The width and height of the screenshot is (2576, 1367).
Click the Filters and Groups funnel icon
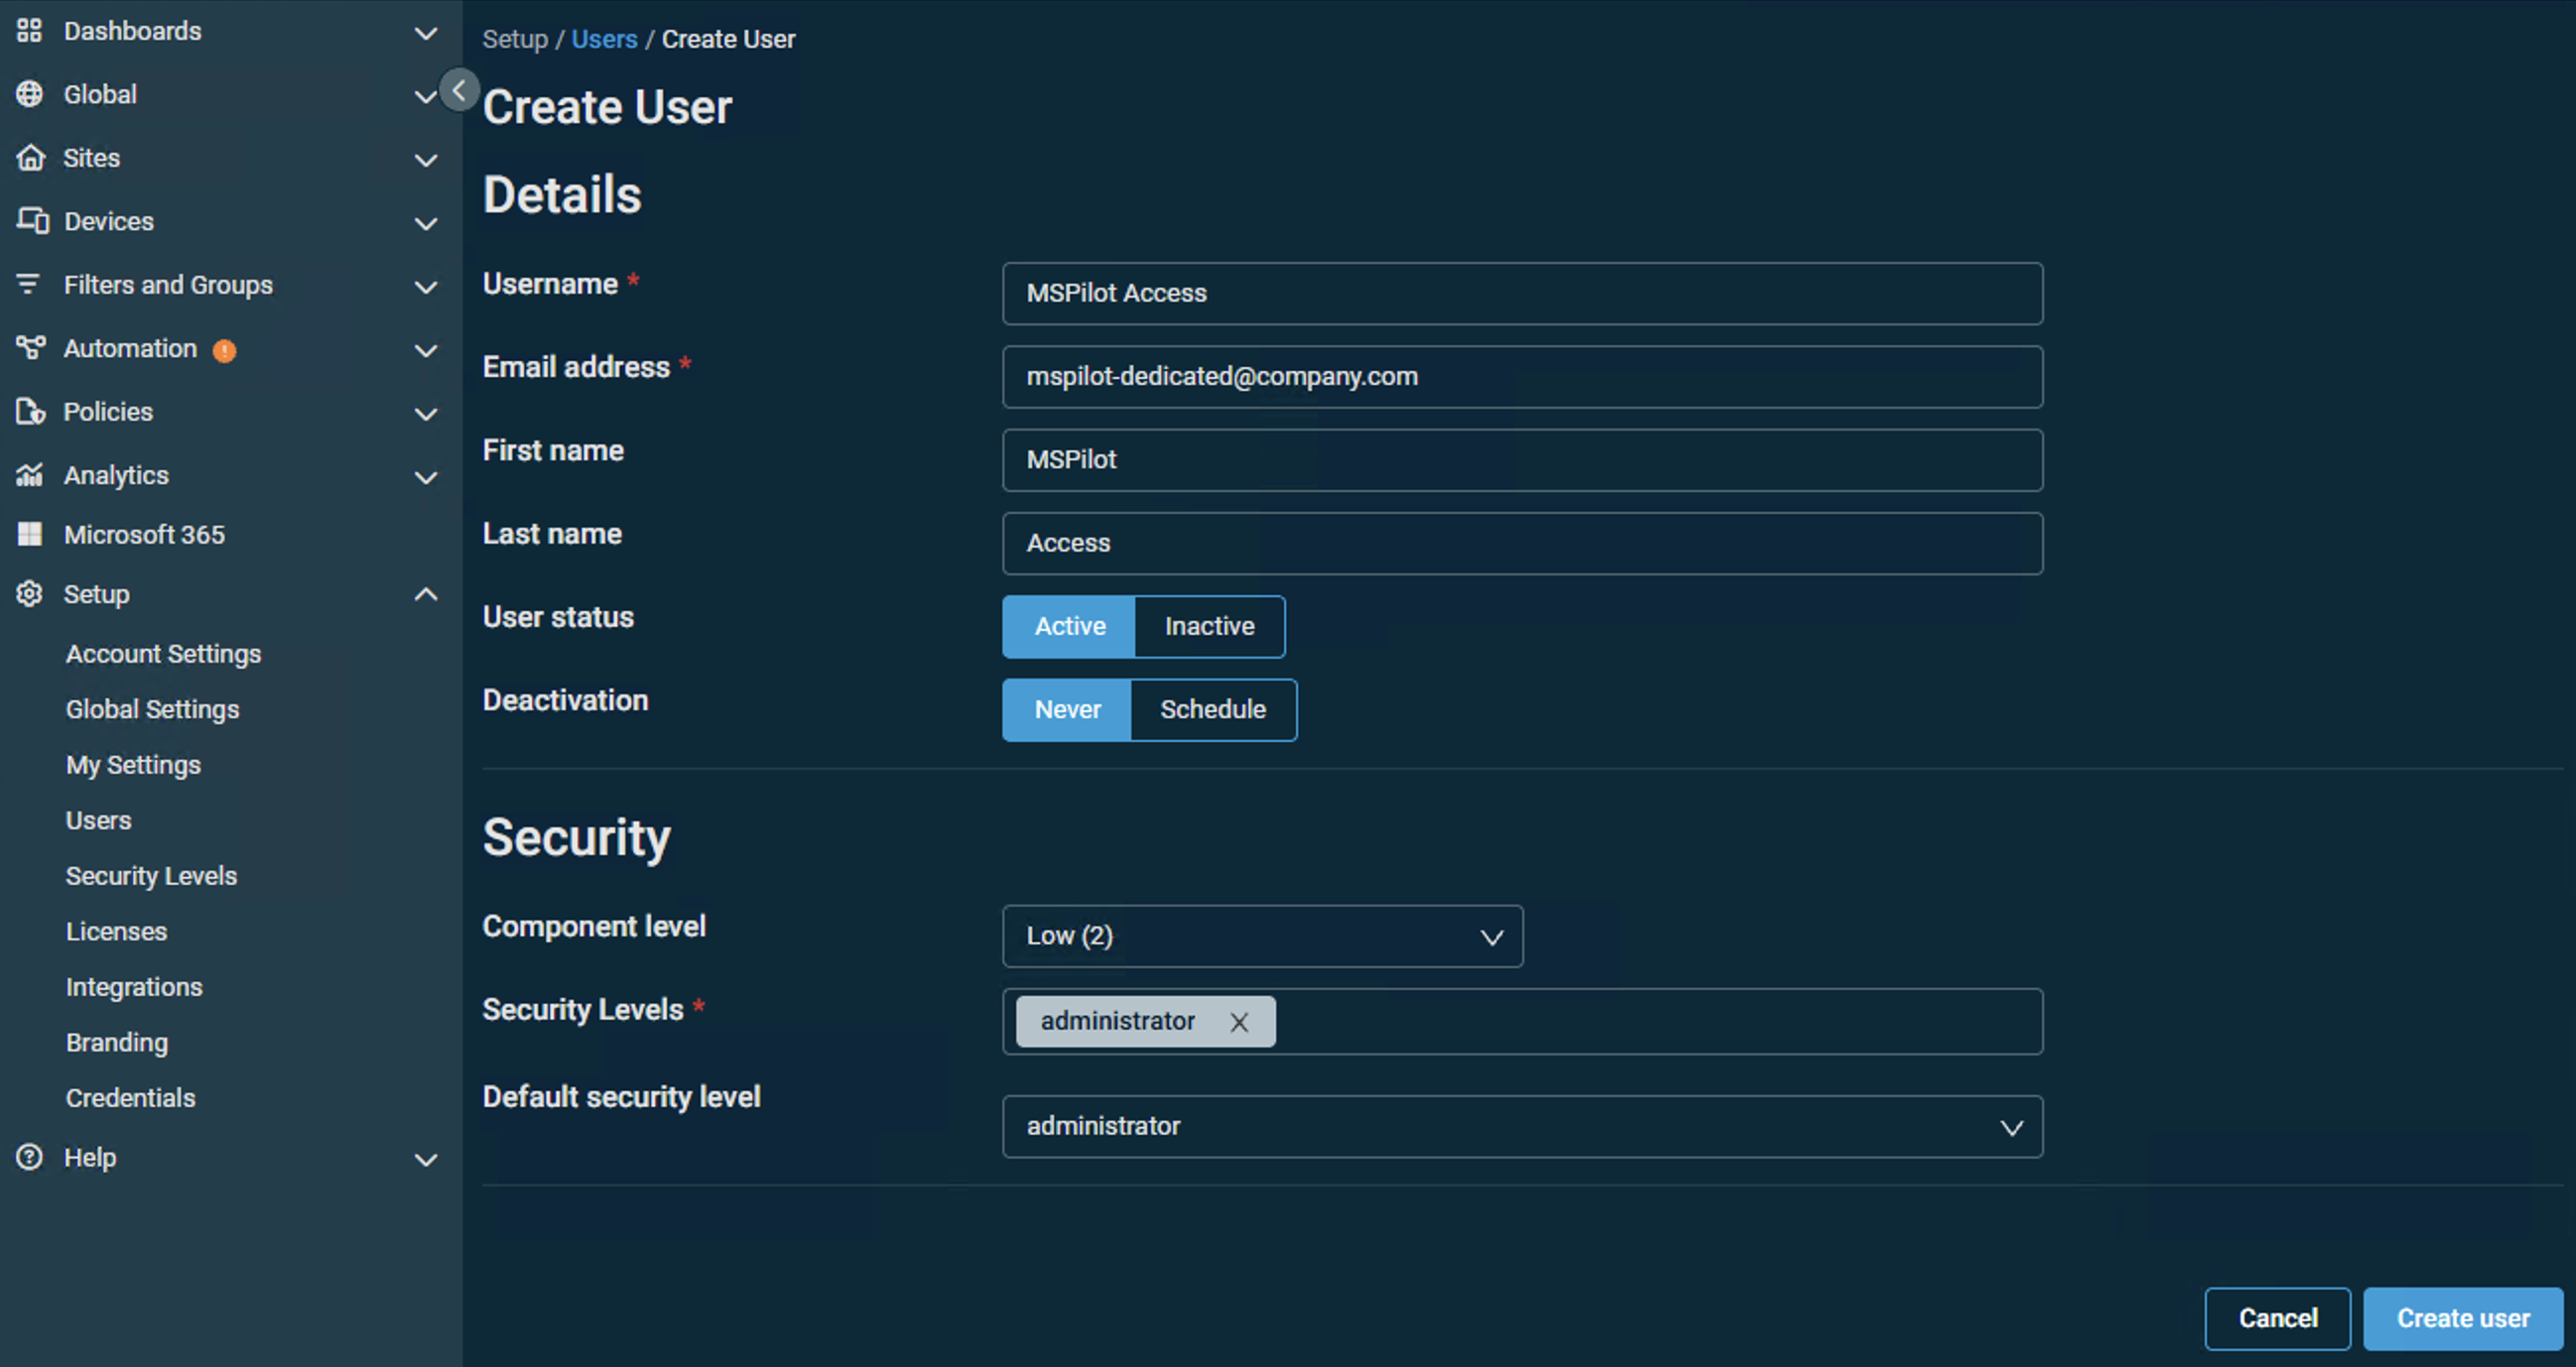click(28, 285)
